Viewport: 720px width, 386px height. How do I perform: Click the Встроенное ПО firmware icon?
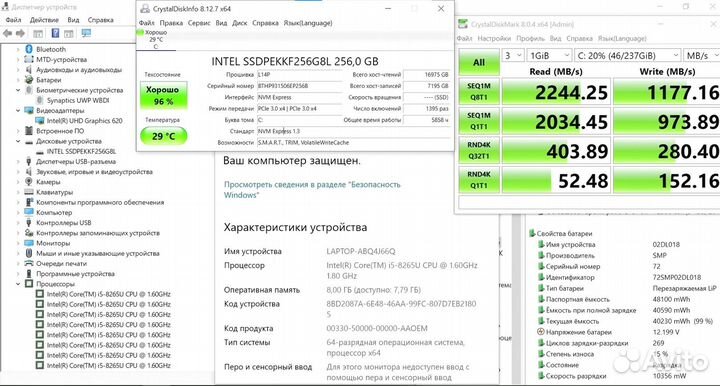pos(29,131)
